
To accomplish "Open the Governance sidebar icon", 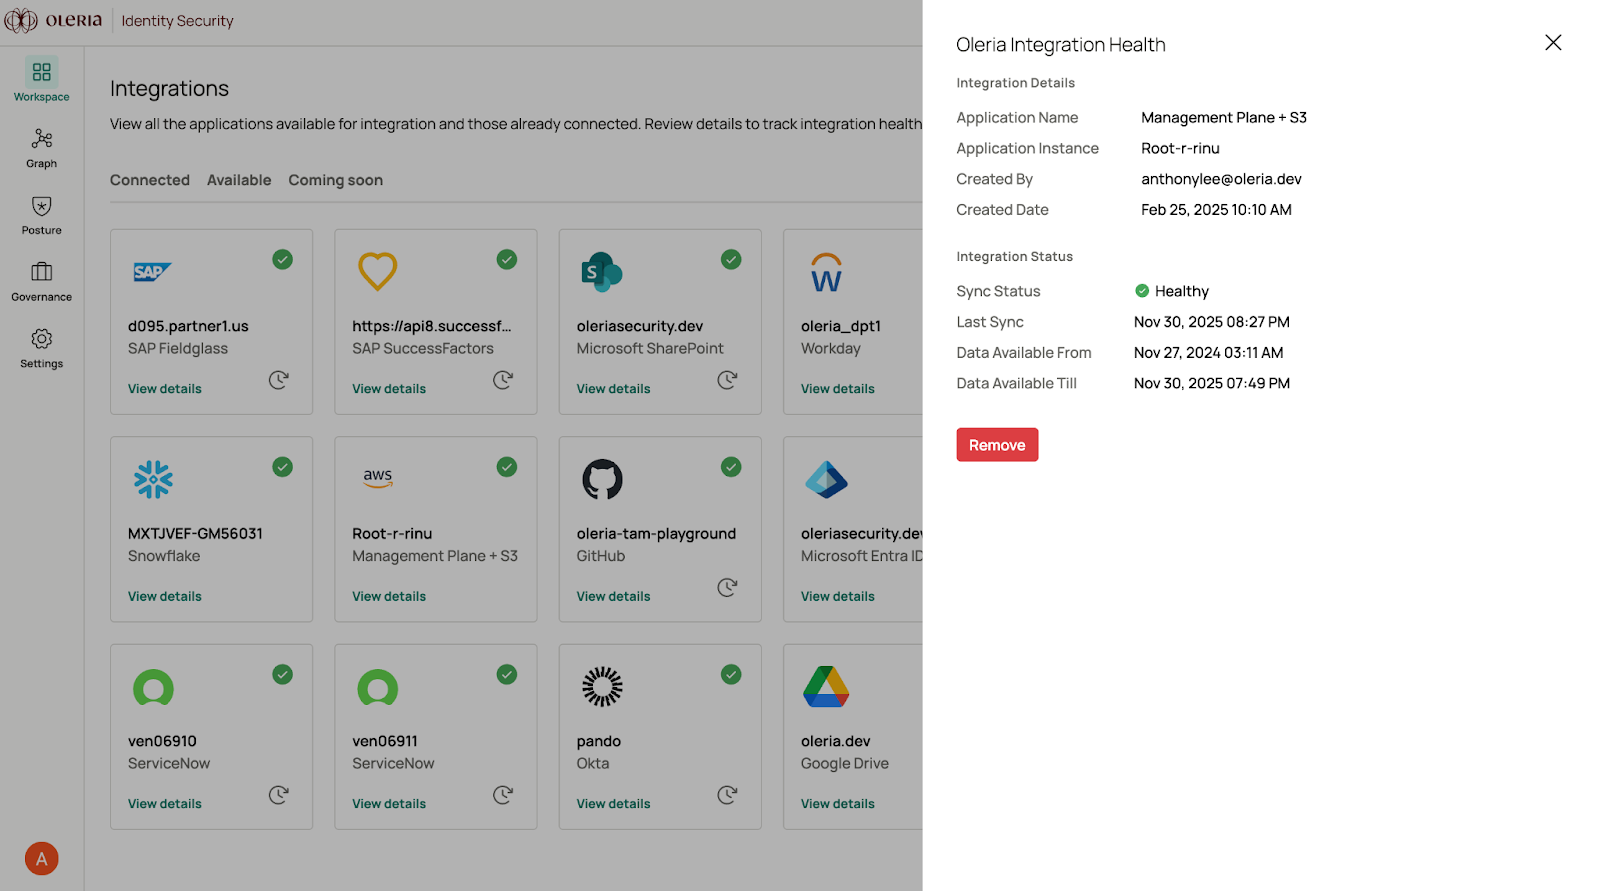I will (42, 272).
